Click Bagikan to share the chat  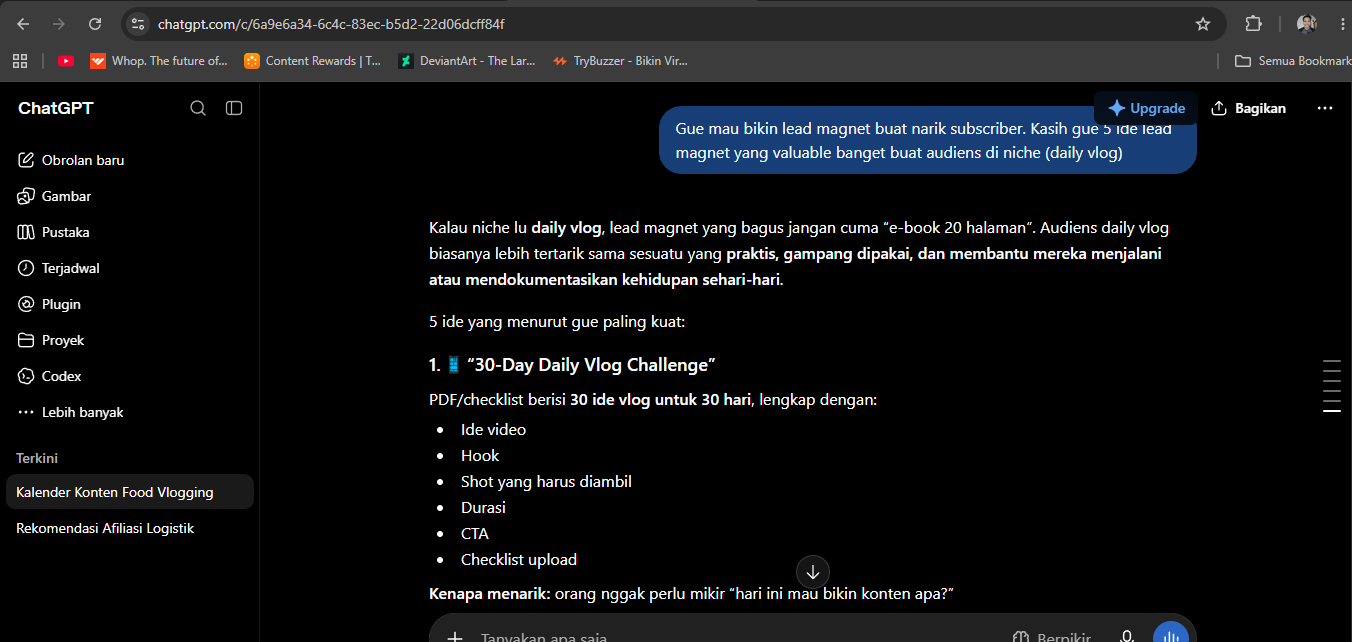click(1249, 108)
